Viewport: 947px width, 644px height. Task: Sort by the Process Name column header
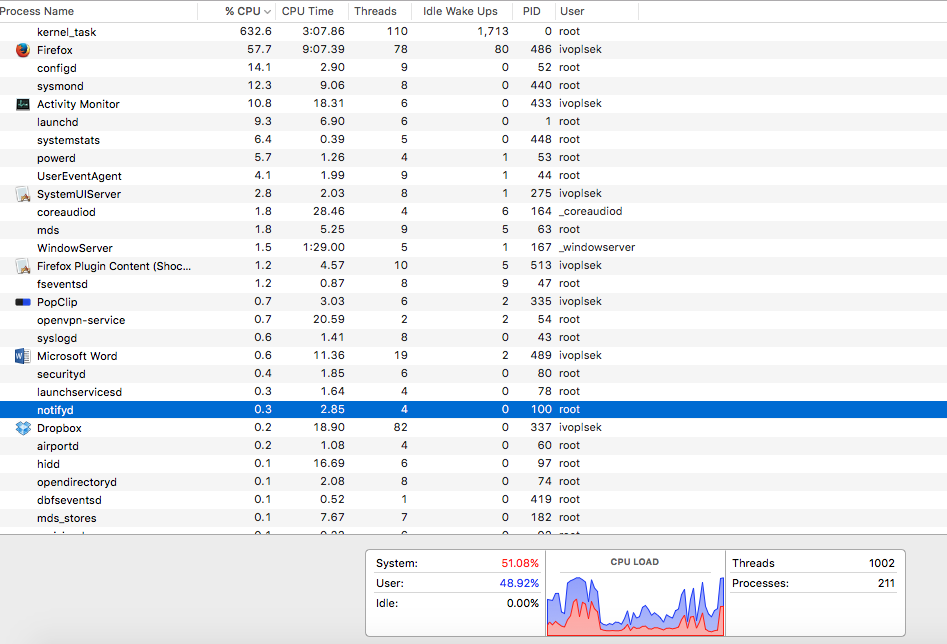(37, 11)
